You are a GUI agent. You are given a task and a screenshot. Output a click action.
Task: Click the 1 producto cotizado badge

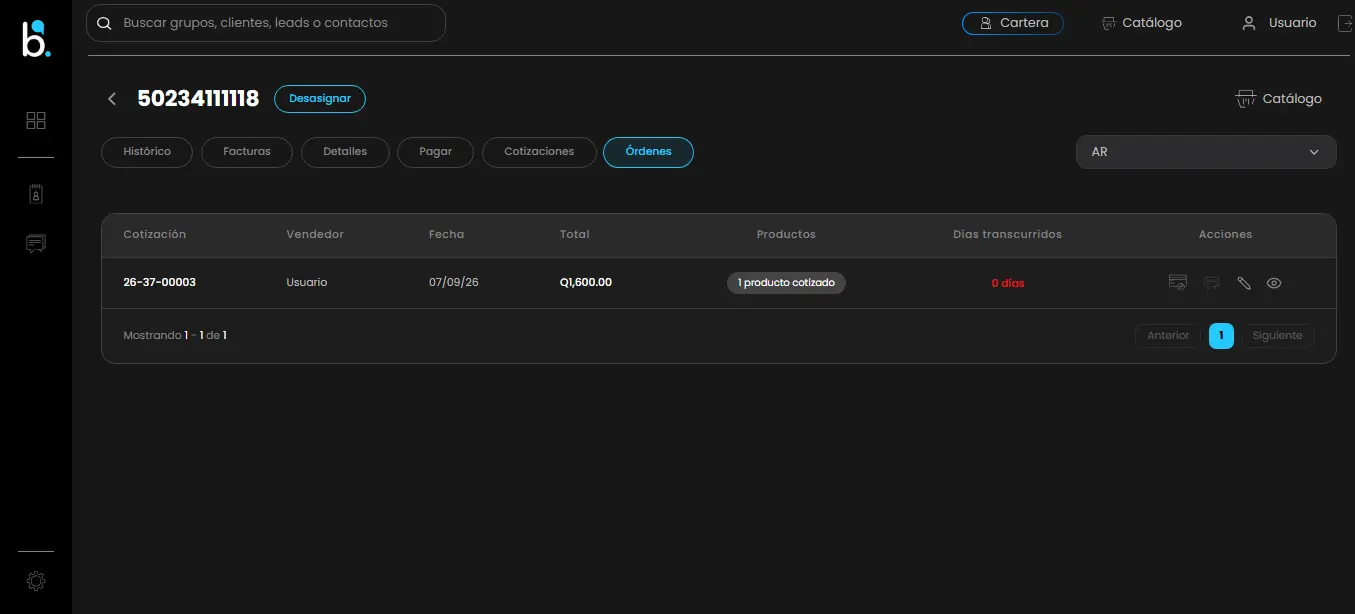pyautogui.click(x=786, y=283)
